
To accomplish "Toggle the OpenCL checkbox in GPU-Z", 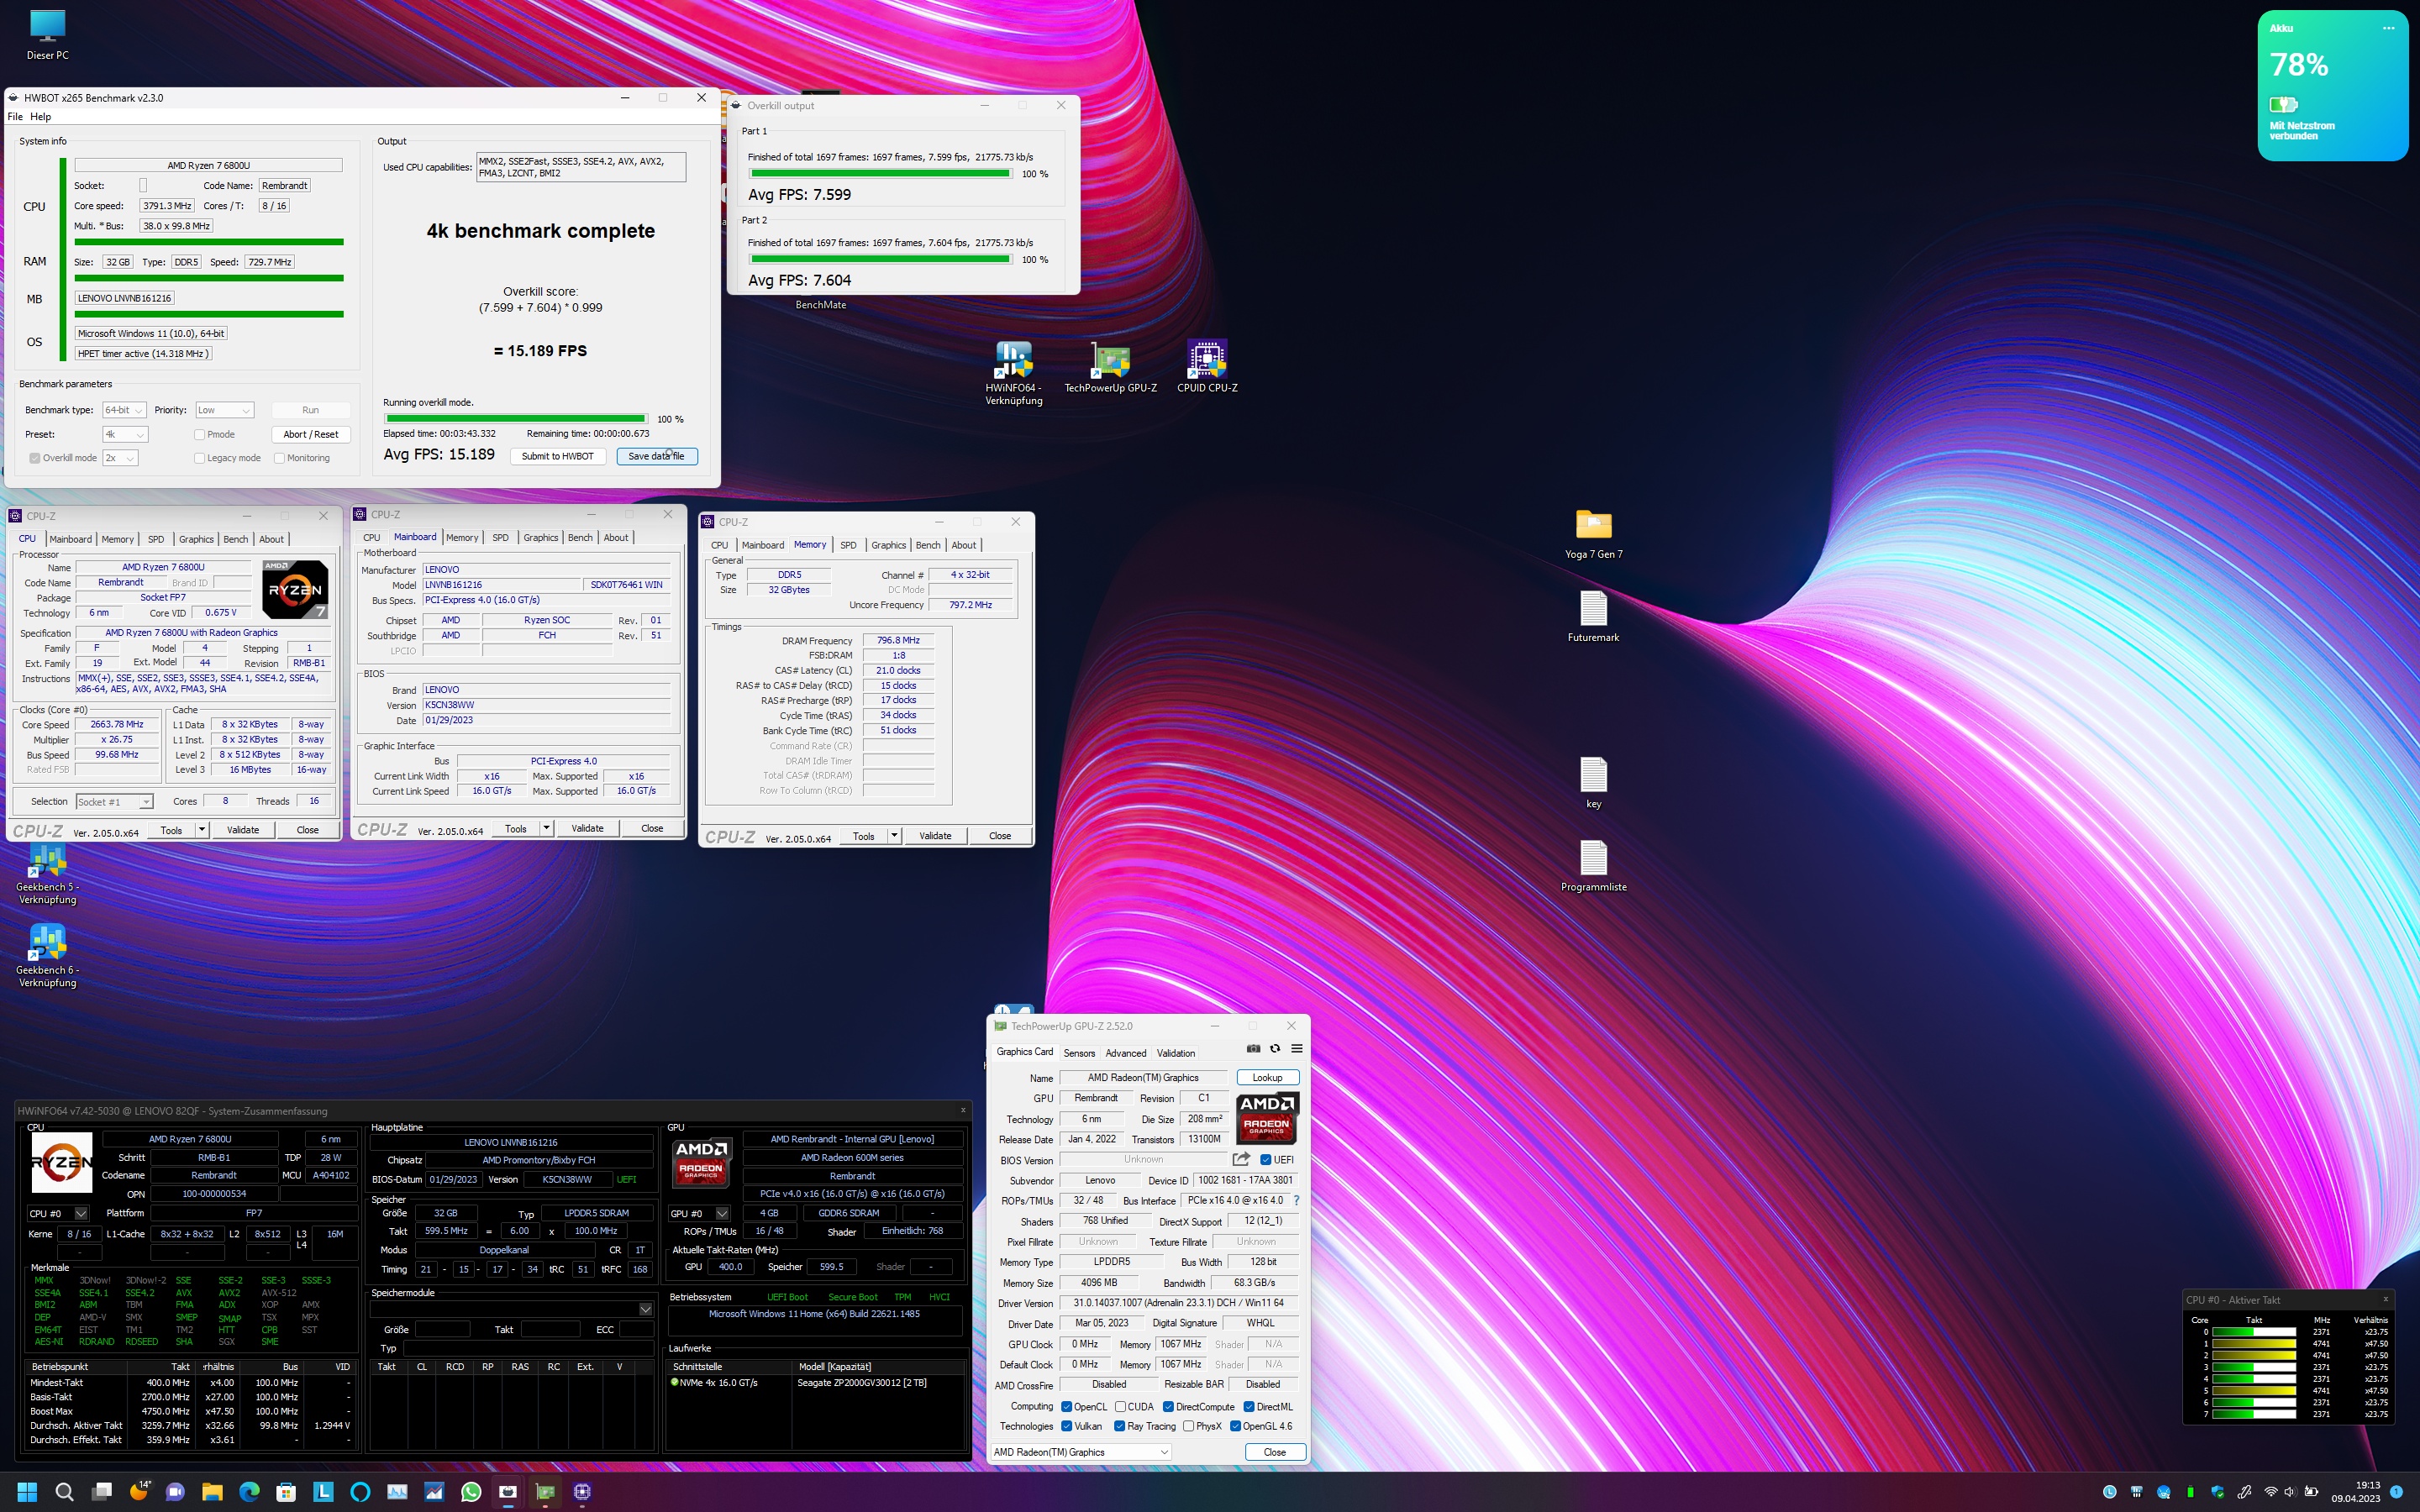I will 1067,1406.
